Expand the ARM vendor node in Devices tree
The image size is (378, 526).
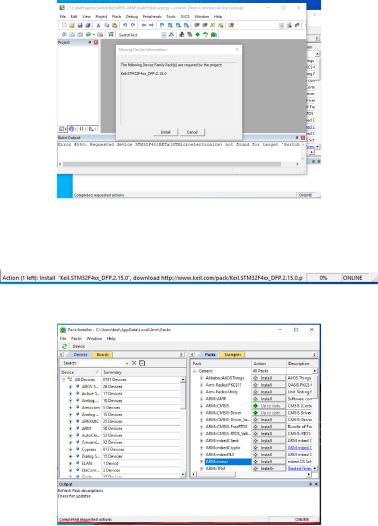[70, 428]
